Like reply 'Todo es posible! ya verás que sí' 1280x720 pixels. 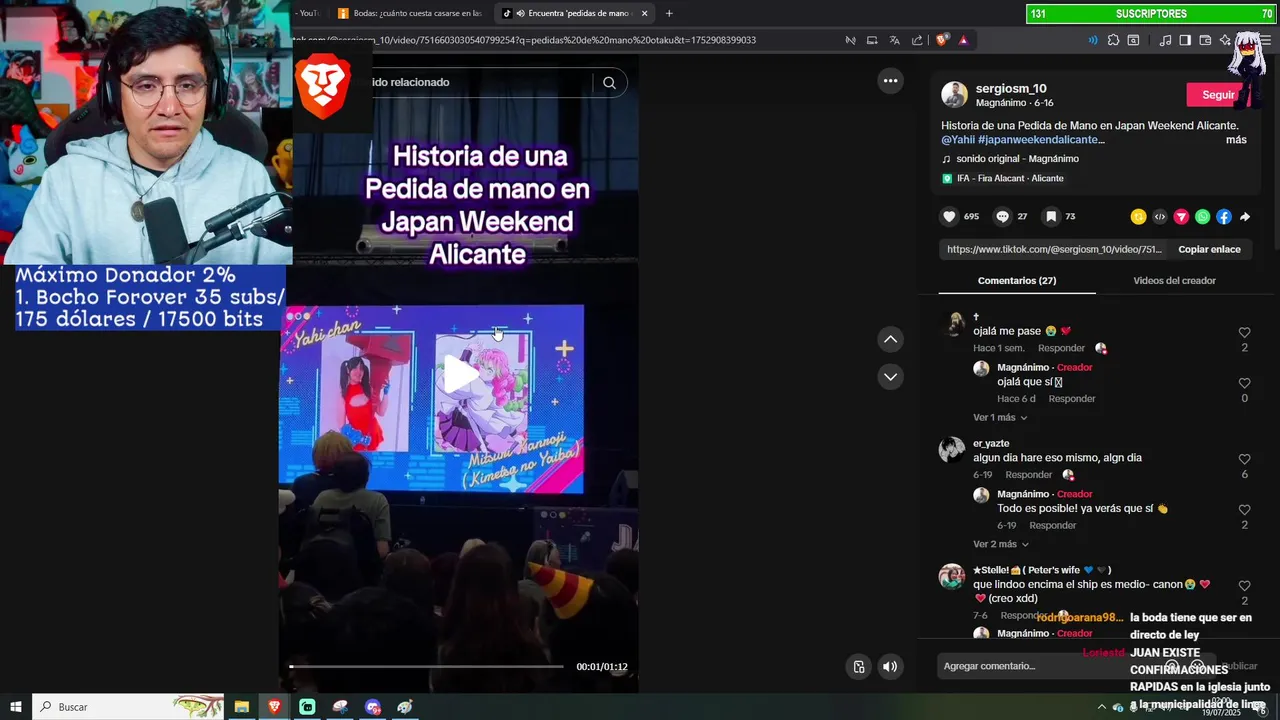[x=1244, y=510]
